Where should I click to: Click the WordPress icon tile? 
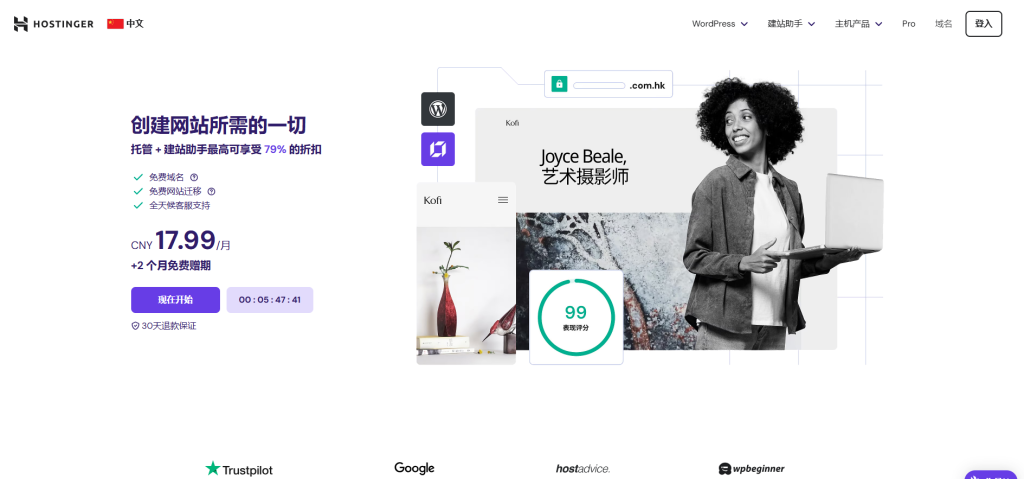coord(438,108)
